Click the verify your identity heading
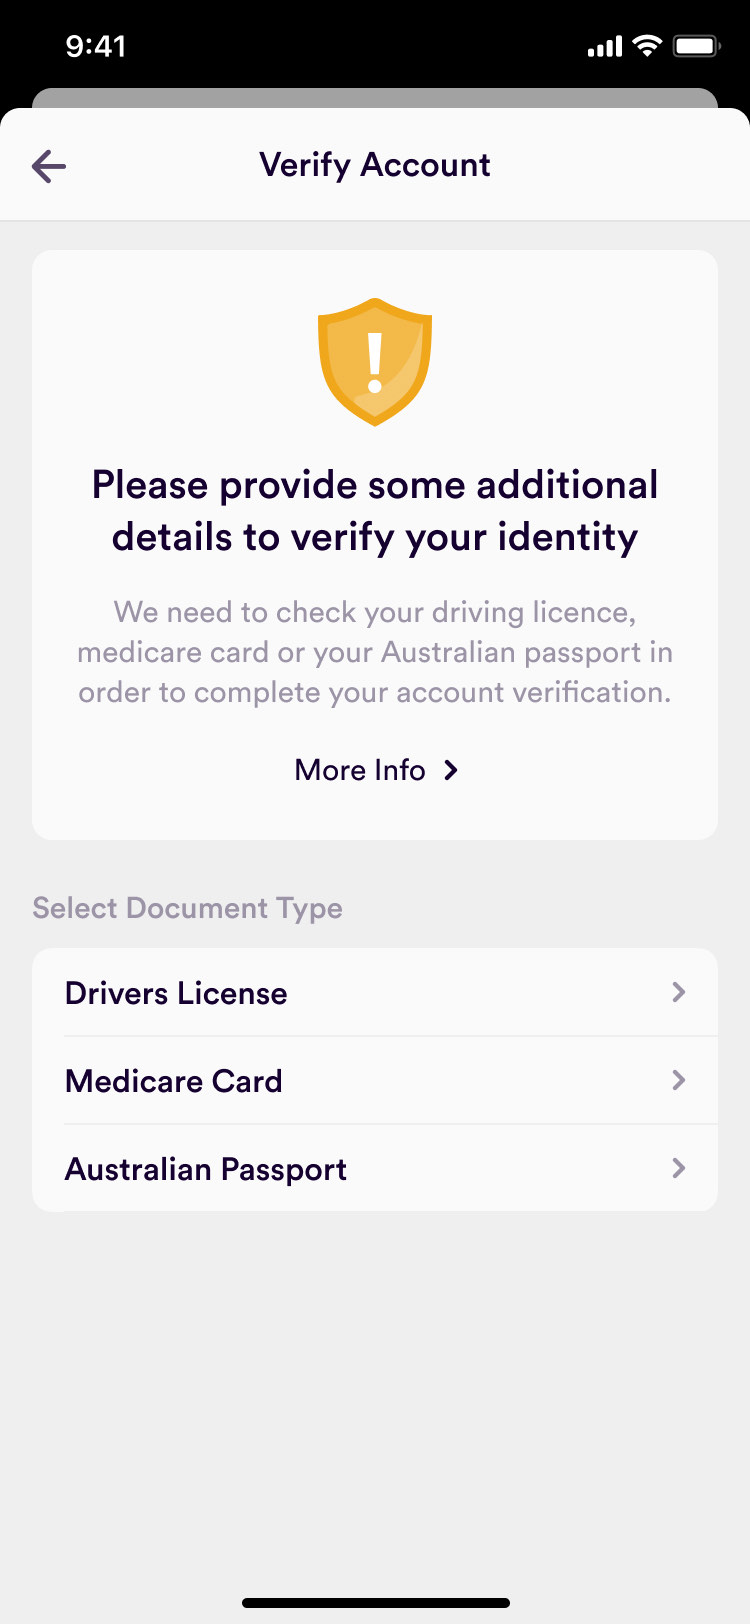The width and height of the screenshot is (750, 1624). click(375, 511)
